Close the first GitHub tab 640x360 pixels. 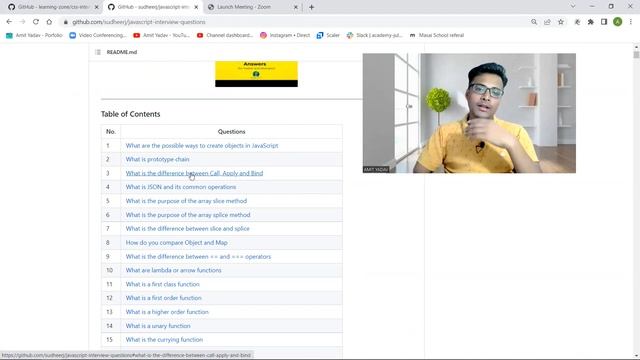point(97,7)
